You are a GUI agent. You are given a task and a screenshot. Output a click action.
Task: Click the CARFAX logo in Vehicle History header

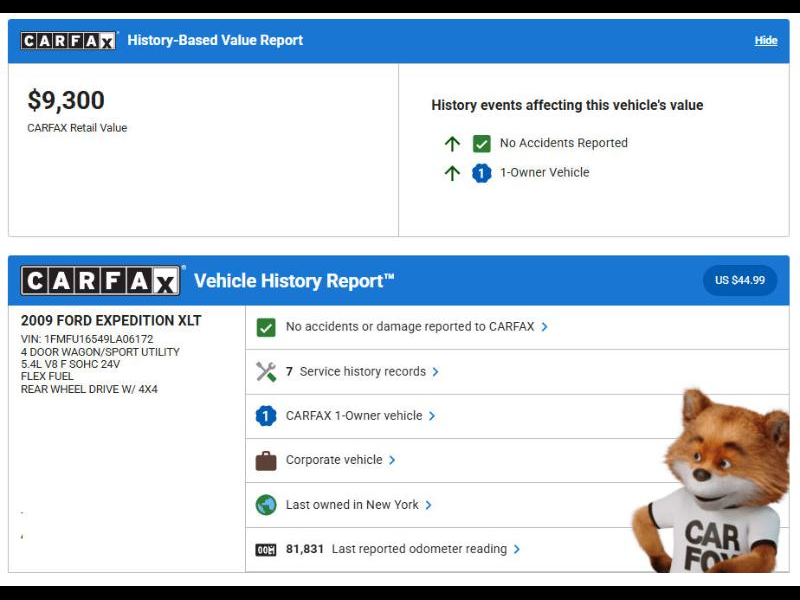(x=100, y=281)
